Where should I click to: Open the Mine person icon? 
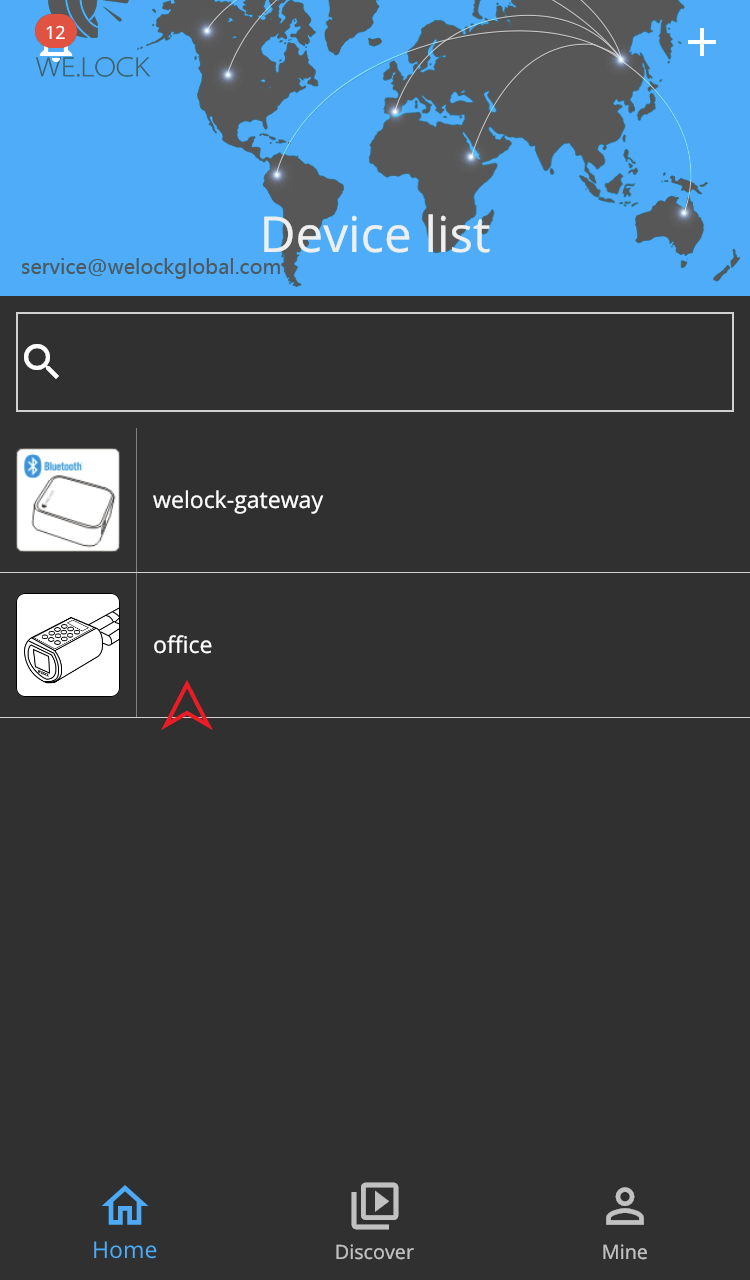(x=625, y=1206)
